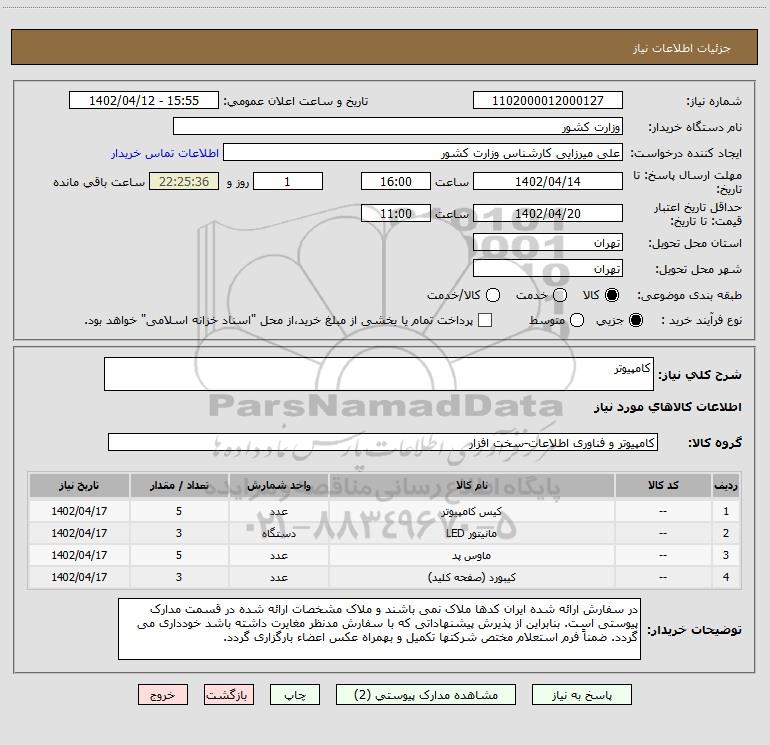The image size is (770, 745).
Task: Click the ردیف column header
Action: click(726, 486)
